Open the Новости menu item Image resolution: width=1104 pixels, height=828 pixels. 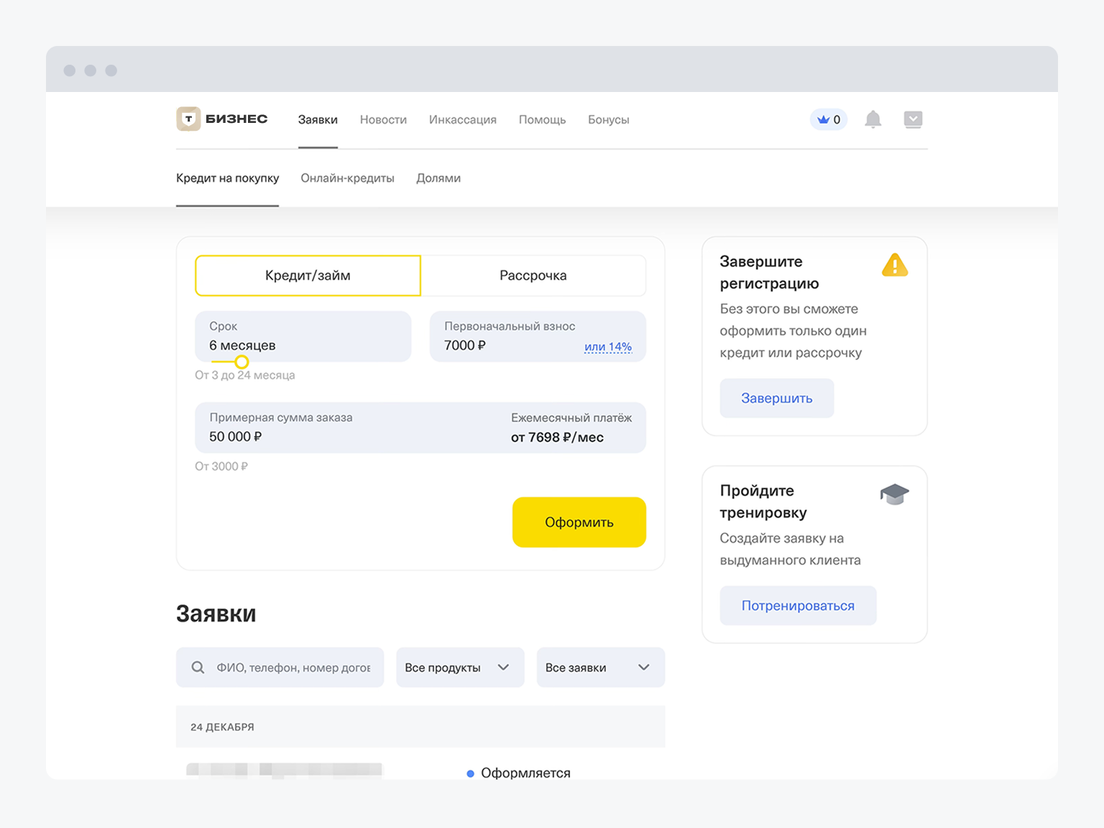point(383,120)
